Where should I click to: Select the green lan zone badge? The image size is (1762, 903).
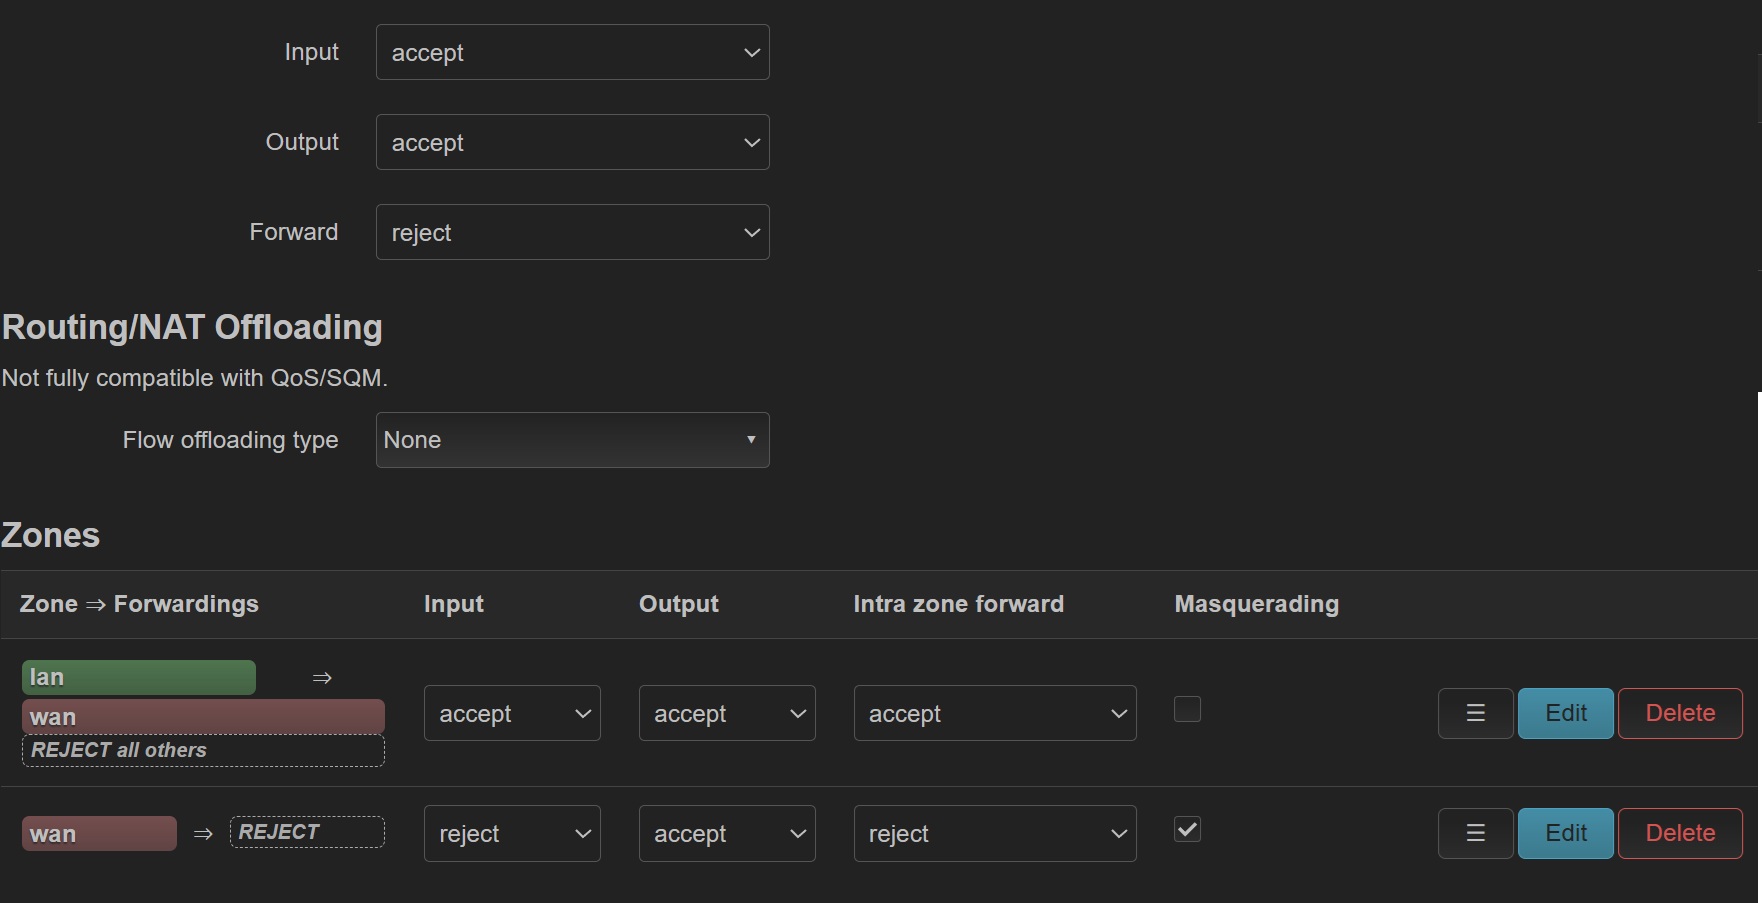click(138, 677)
